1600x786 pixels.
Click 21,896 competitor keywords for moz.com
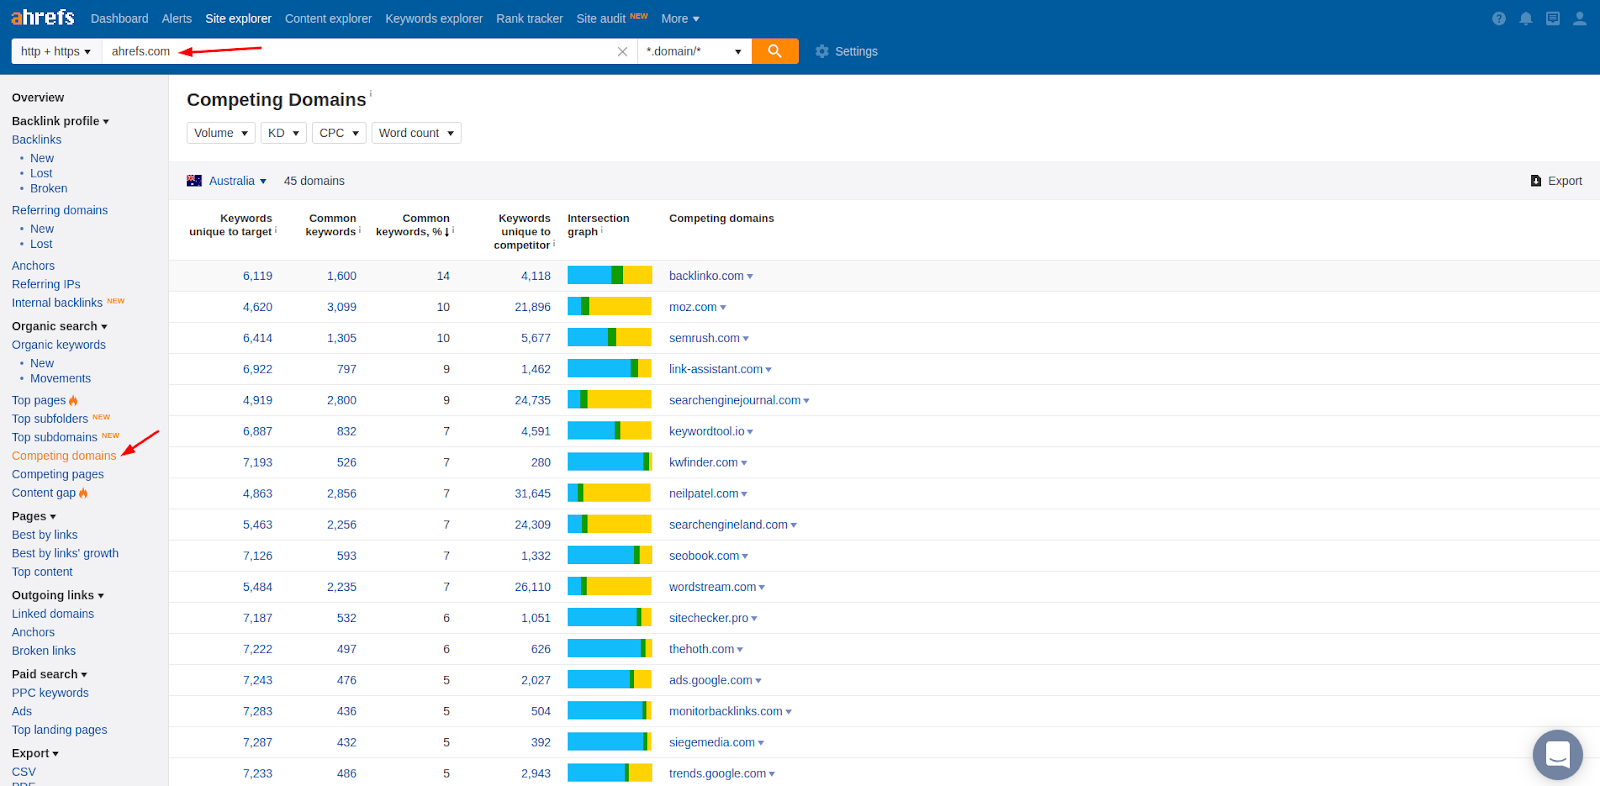coord(533,307)
